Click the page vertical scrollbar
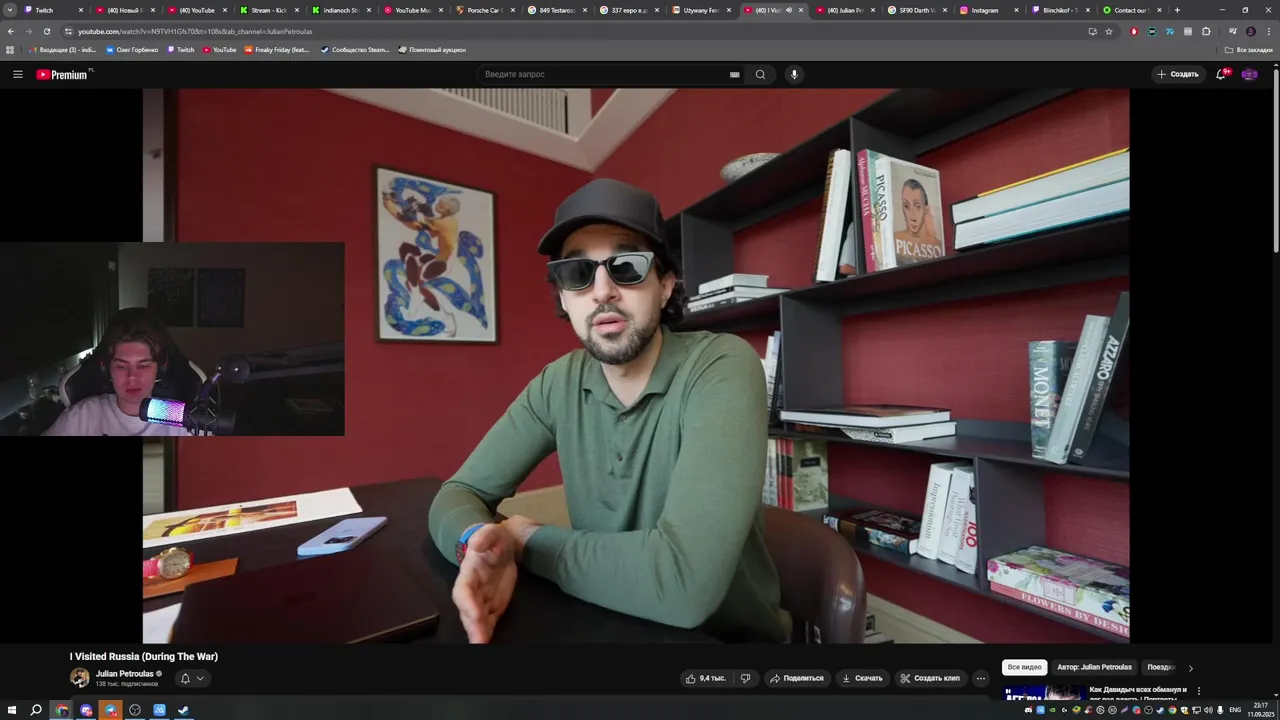The image size is (1280, 720). (x=1275, y=160)
